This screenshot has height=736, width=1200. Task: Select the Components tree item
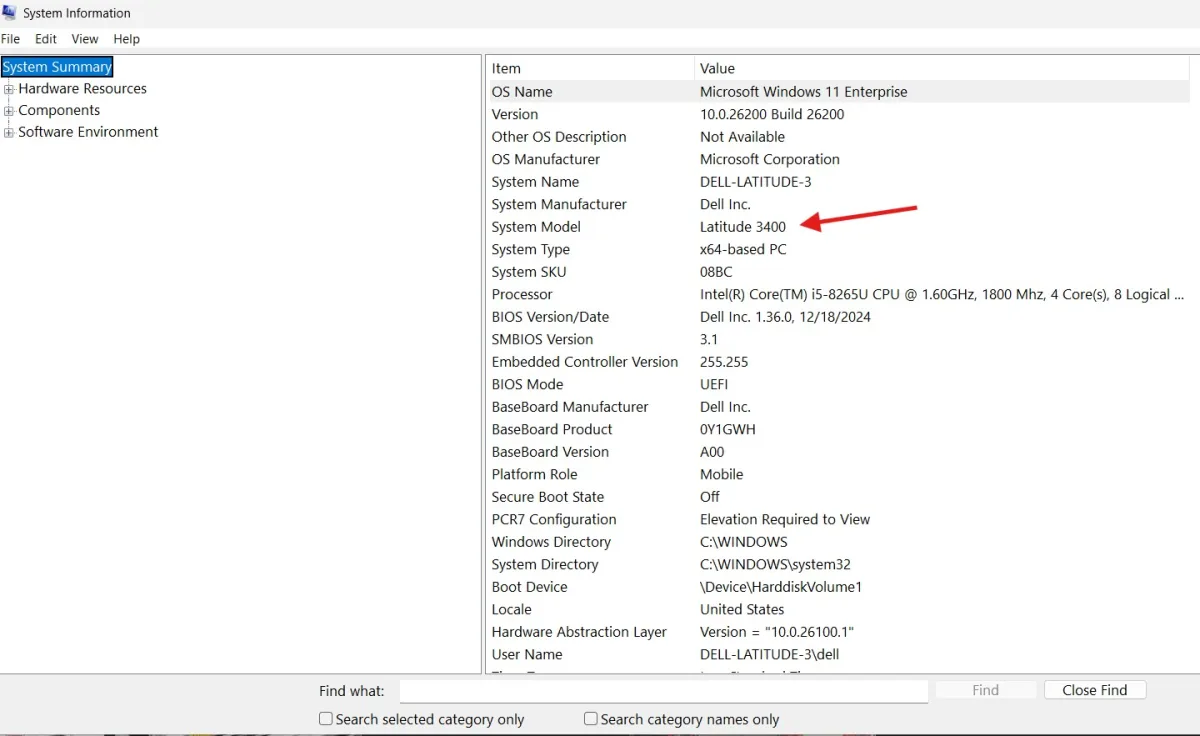click(59, 110)
